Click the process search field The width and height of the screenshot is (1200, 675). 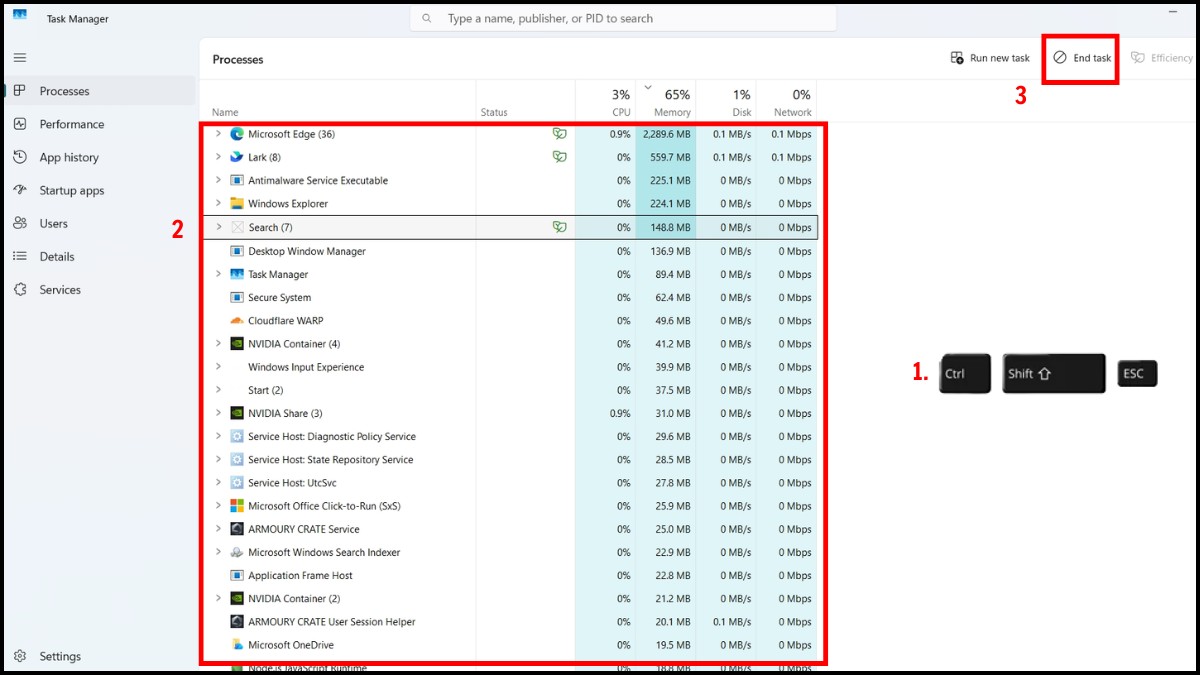(x=623, y=18)
